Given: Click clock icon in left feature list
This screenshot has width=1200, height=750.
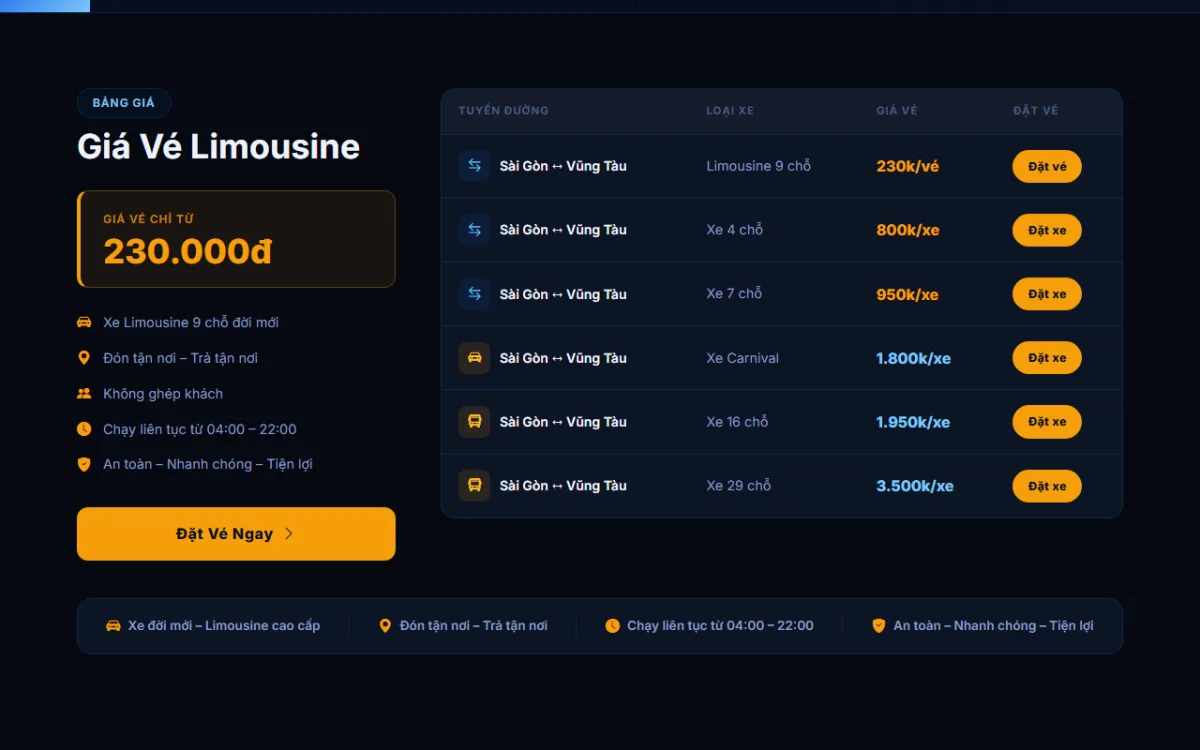Looking at the screenshot, I should [84, 429].
